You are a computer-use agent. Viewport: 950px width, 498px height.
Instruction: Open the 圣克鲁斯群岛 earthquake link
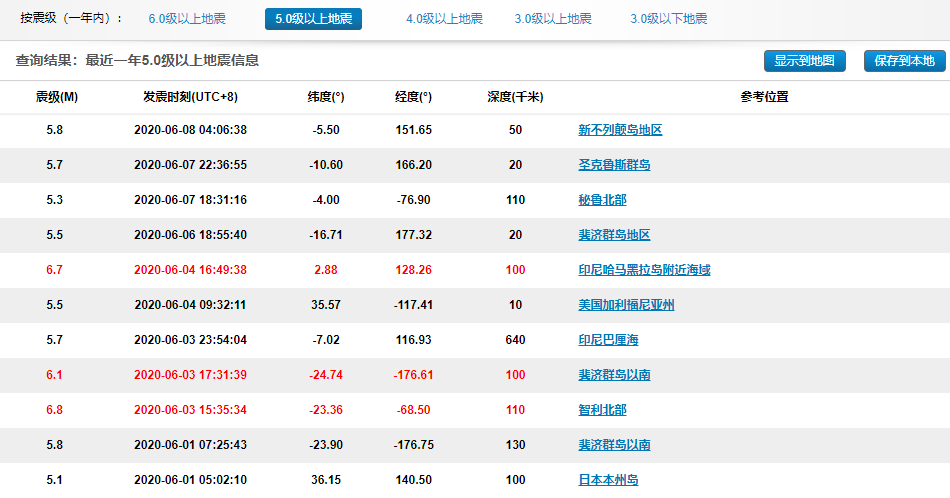614,165
